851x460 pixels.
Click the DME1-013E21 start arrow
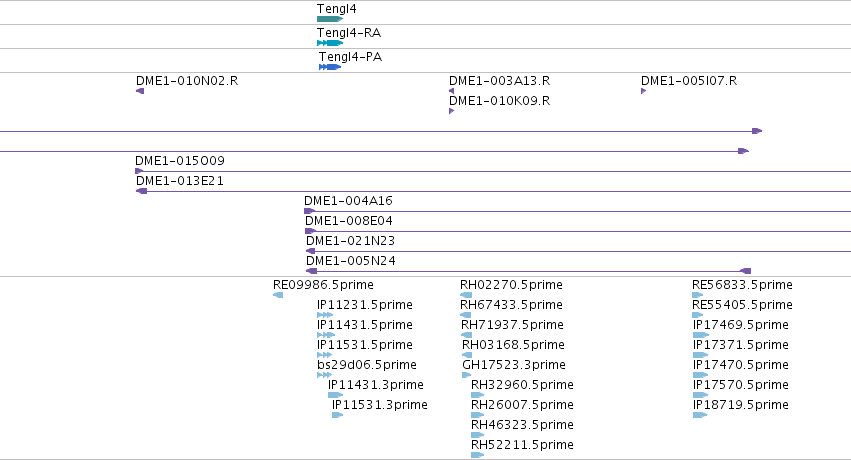pos(141,191)
